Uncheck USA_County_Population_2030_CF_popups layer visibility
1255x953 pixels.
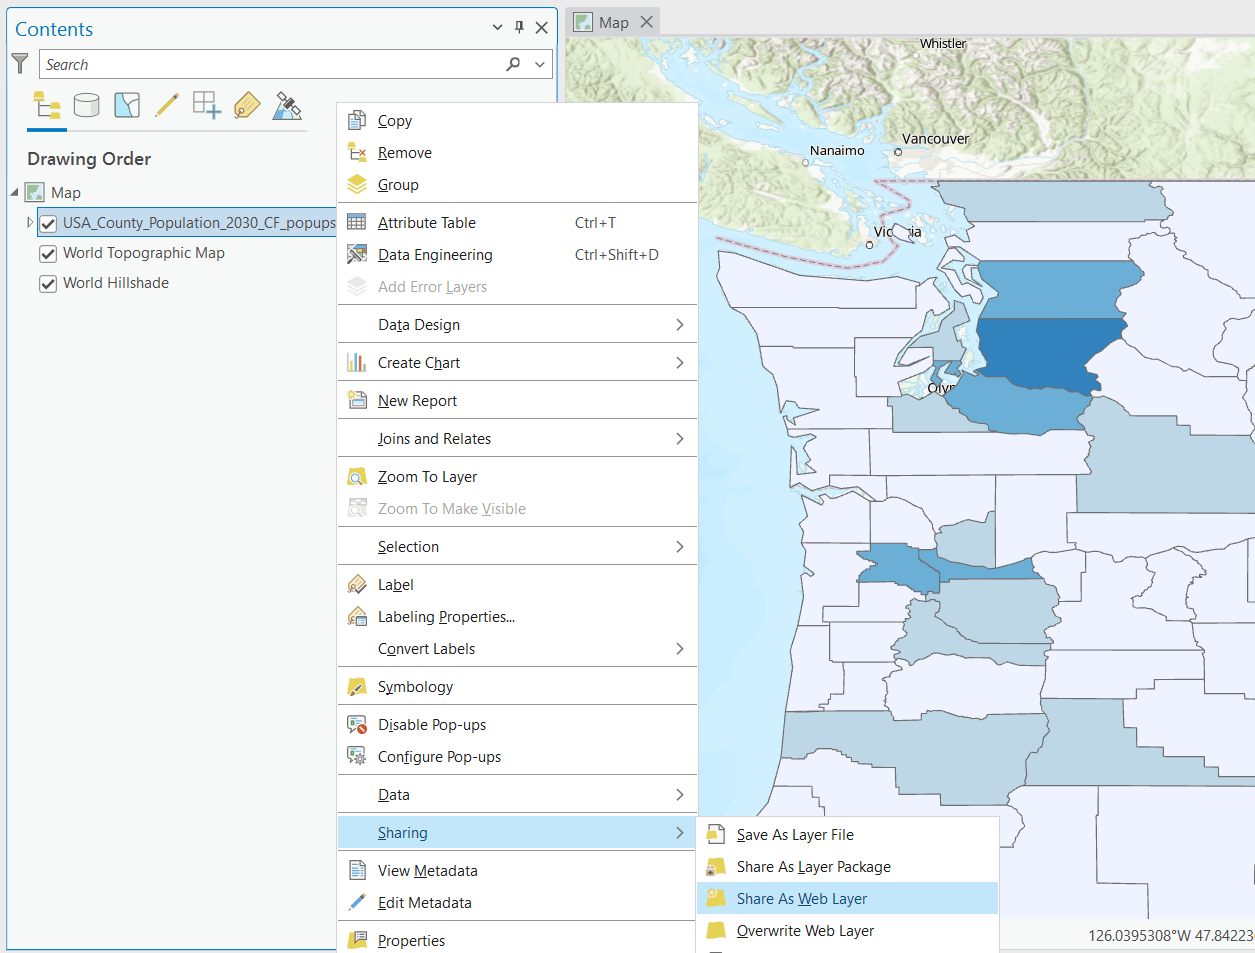pyautogui.click(x=48, y=223)
